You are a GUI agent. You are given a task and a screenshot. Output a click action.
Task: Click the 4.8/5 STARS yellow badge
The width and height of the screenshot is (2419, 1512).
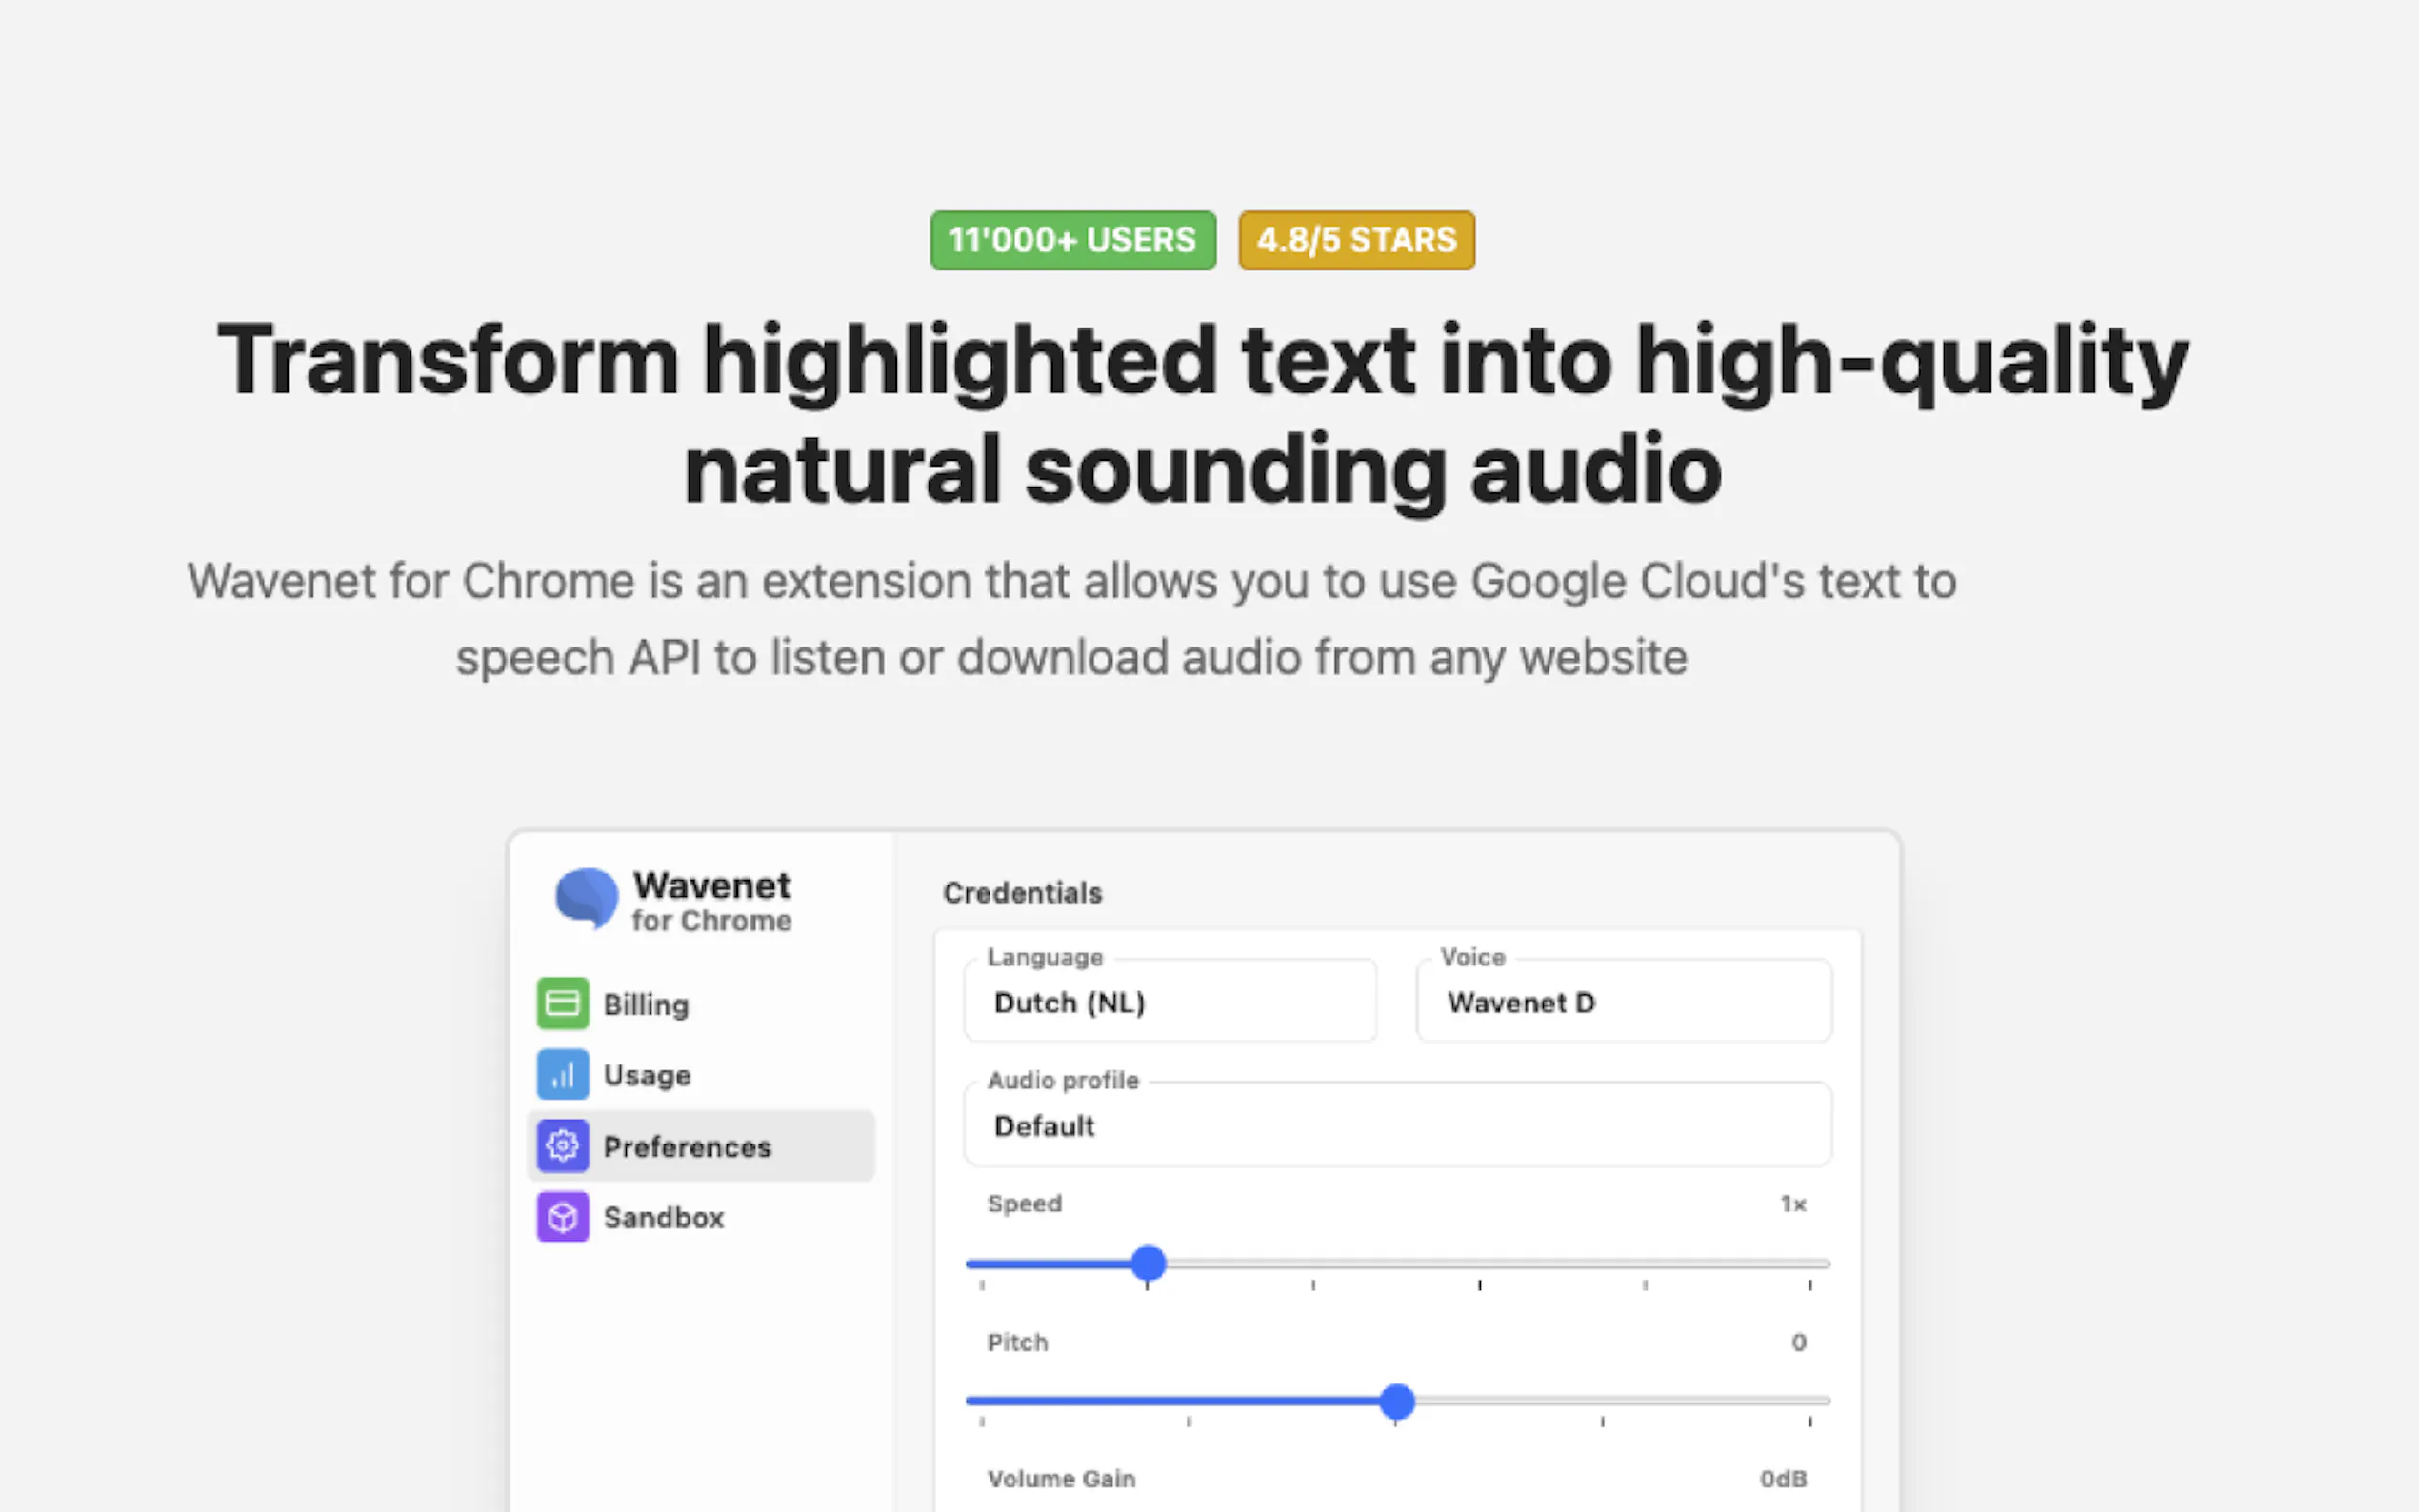point(1356,240)
